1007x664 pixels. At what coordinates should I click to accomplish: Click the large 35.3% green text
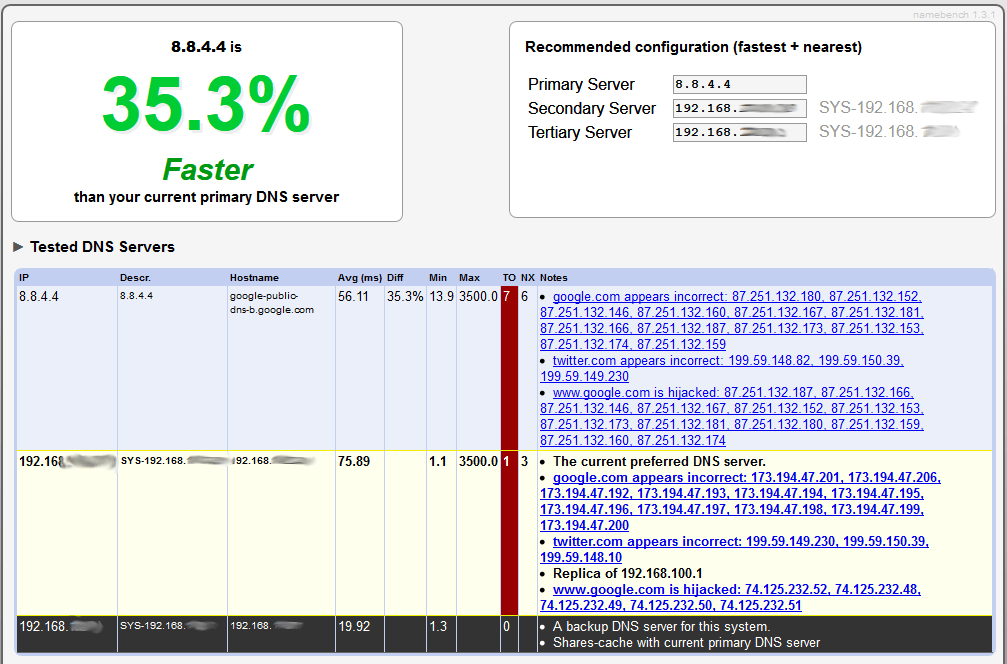(x=206, y=105)
